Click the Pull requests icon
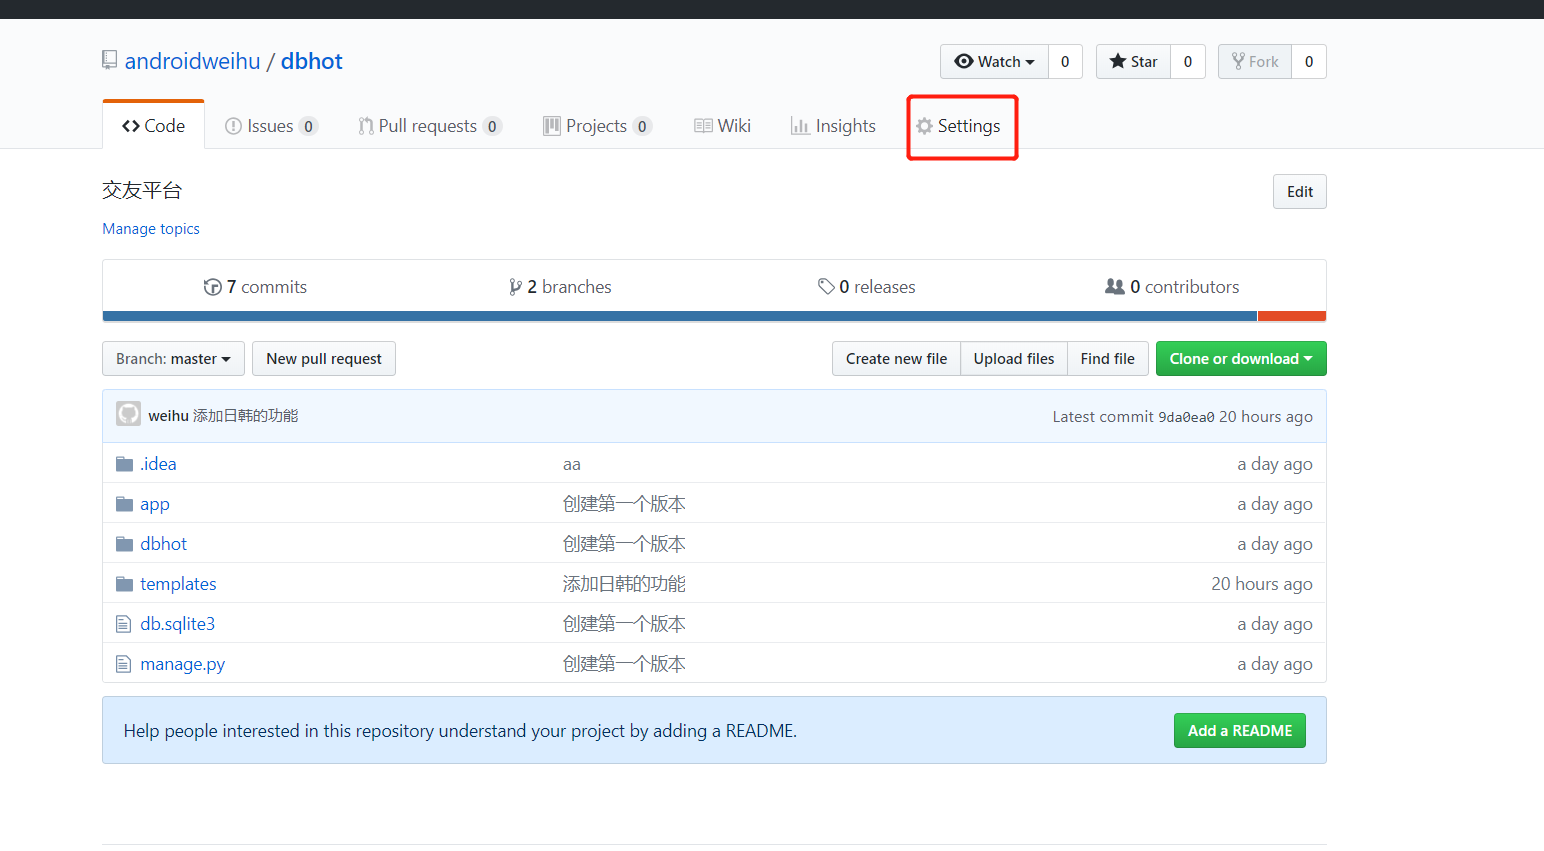Viewport: 1544px width, 851px height. (x=366, y=126)
